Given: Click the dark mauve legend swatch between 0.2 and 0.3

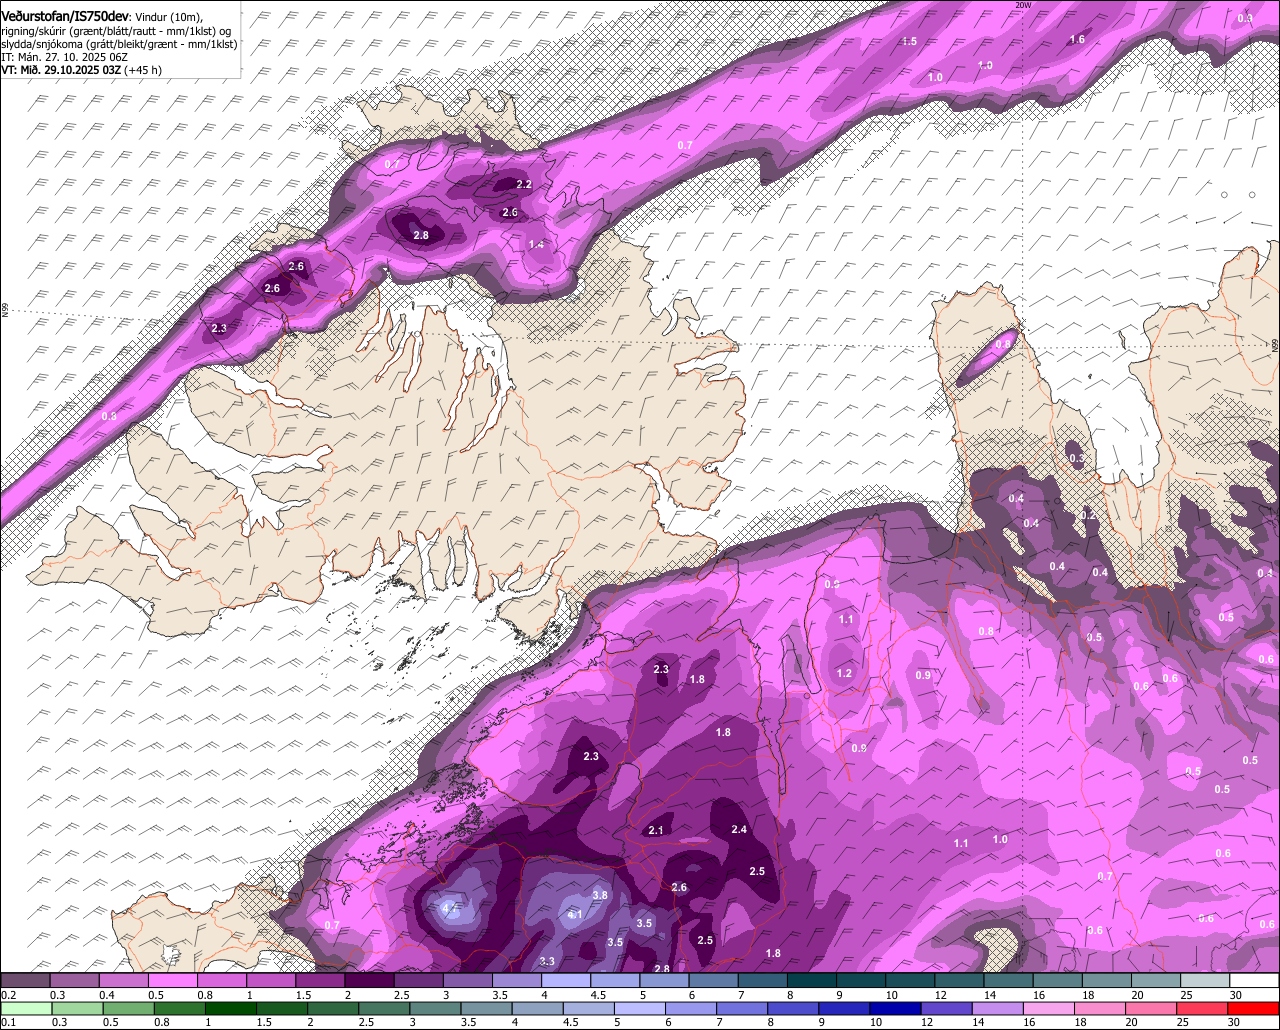Looking at the screenshot, I should coord(26,980).
